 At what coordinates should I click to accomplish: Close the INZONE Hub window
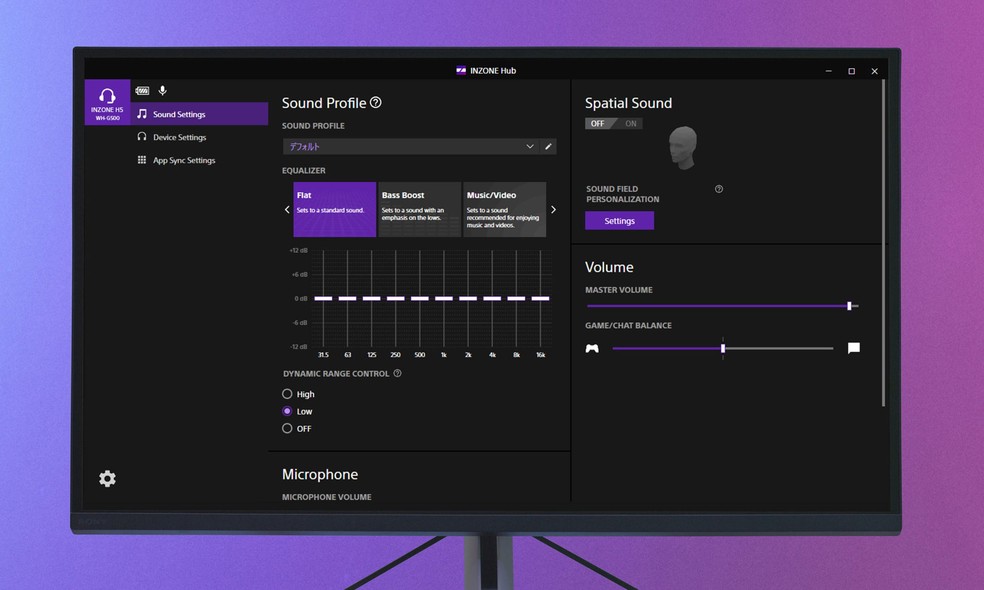click(x=875, y=71)
